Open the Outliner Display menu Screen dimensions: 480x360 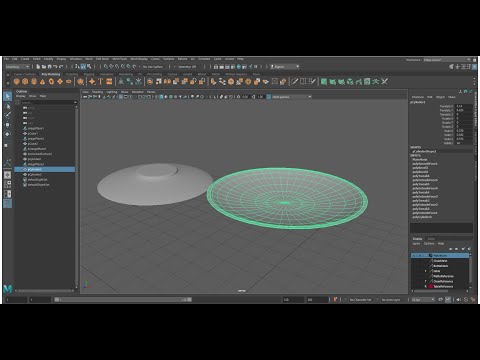(21, 96)
